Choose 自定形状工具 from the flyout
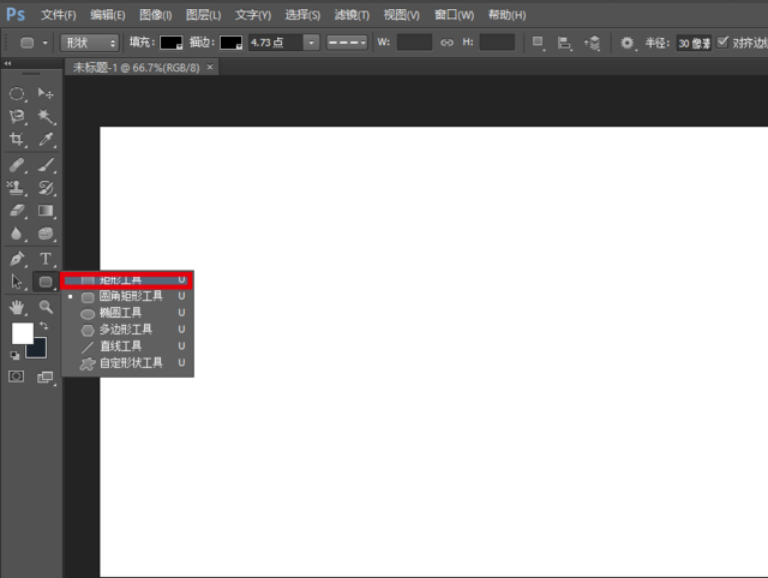The width and height of the screenshot is (768, 578). click(x=127, y=363)
